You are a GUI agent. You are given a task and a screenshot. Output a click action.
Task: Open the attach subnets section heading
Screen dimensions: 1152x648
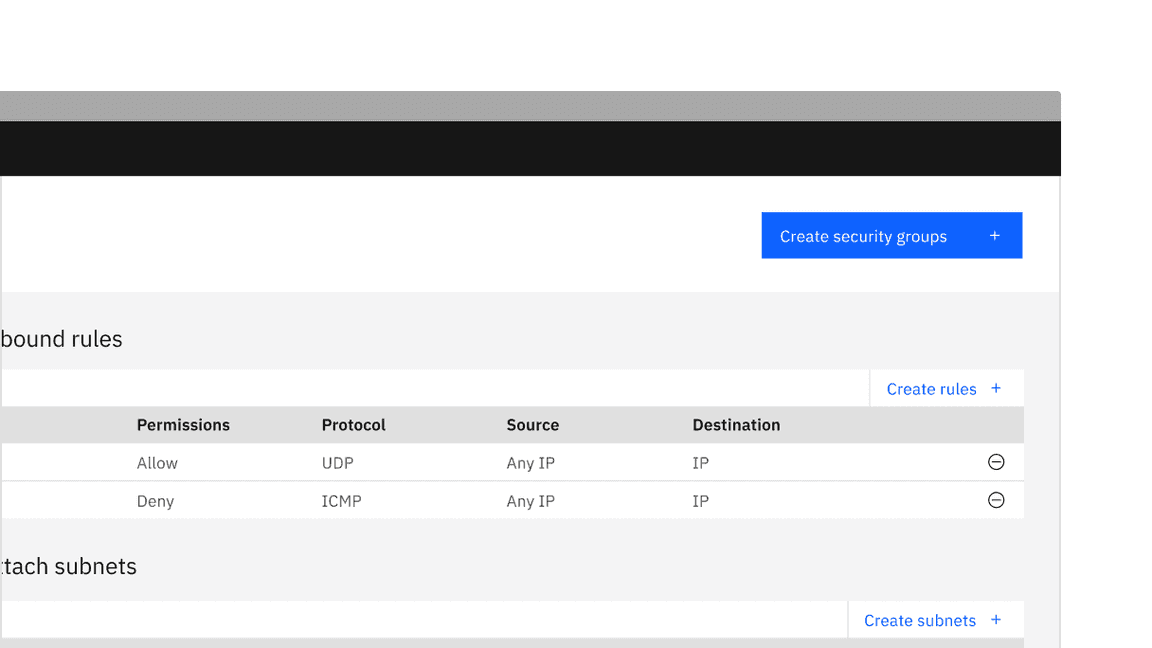(x=67, y=566)
